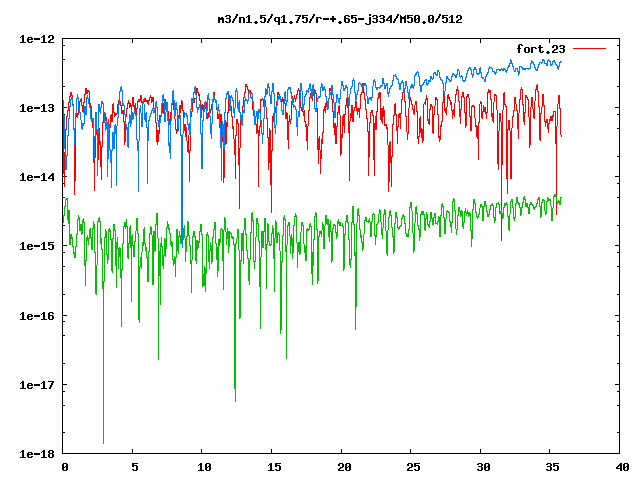Viewport: 640px width, 480px height.
Task: Click the x-axis label 40
Action: click(622, 467)
